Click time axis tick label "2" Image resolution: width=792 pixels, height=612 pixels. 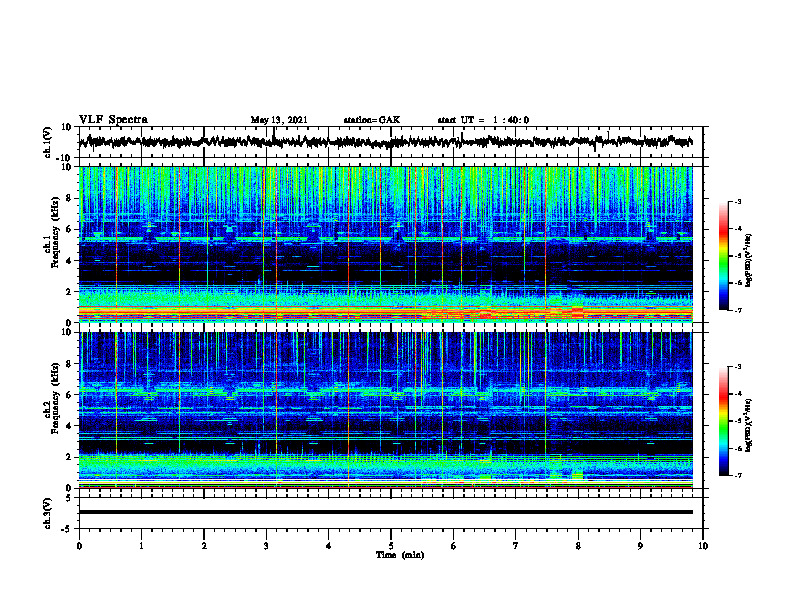click(x=204, y=546)
